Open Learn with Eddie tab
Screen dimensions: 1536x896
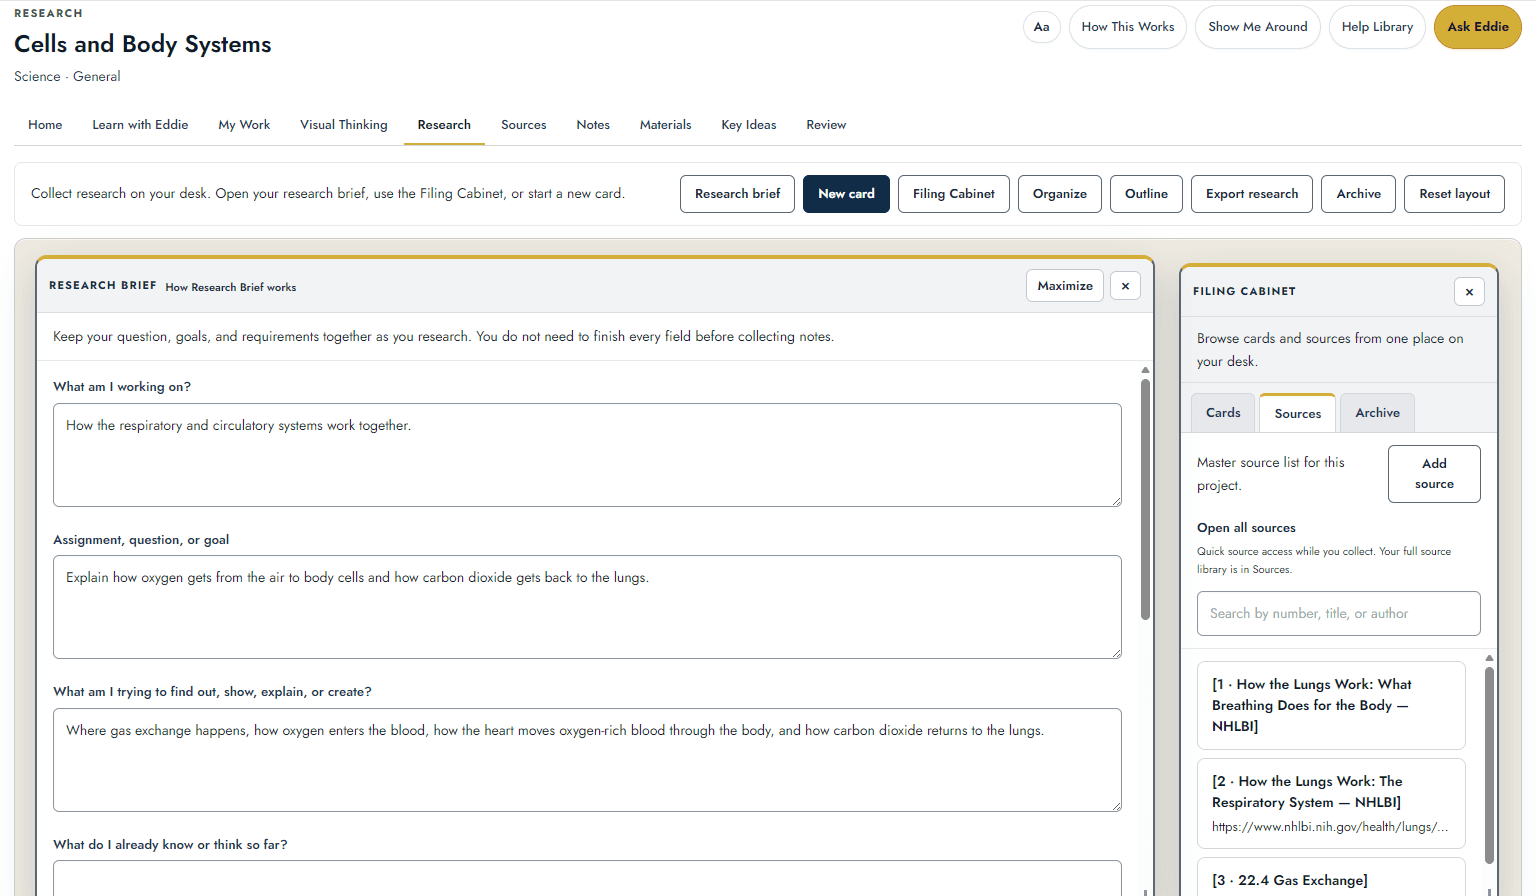[140, 125]
